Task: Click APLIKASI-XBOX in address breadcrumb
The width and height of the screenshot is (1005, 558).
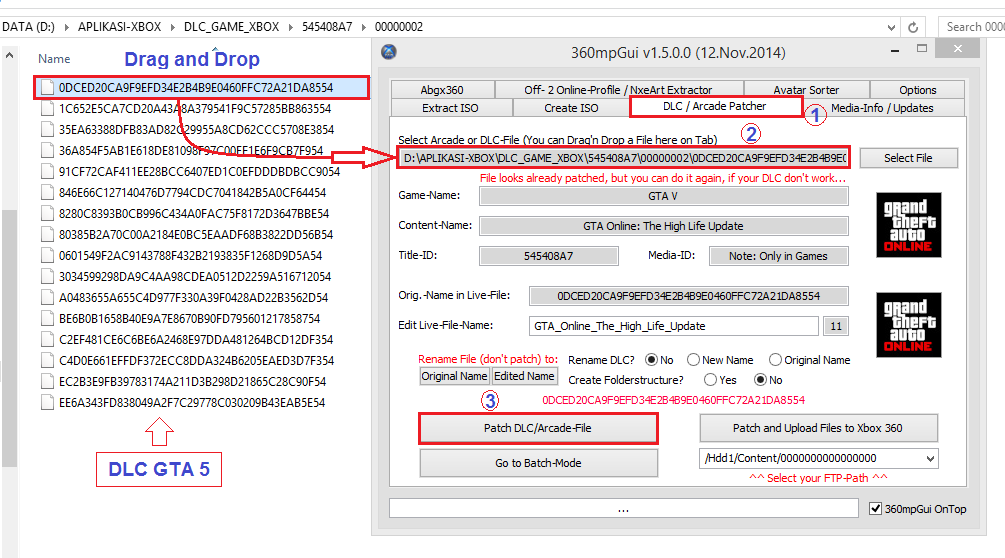Action: pyautogui.click(x=120, y=27)
